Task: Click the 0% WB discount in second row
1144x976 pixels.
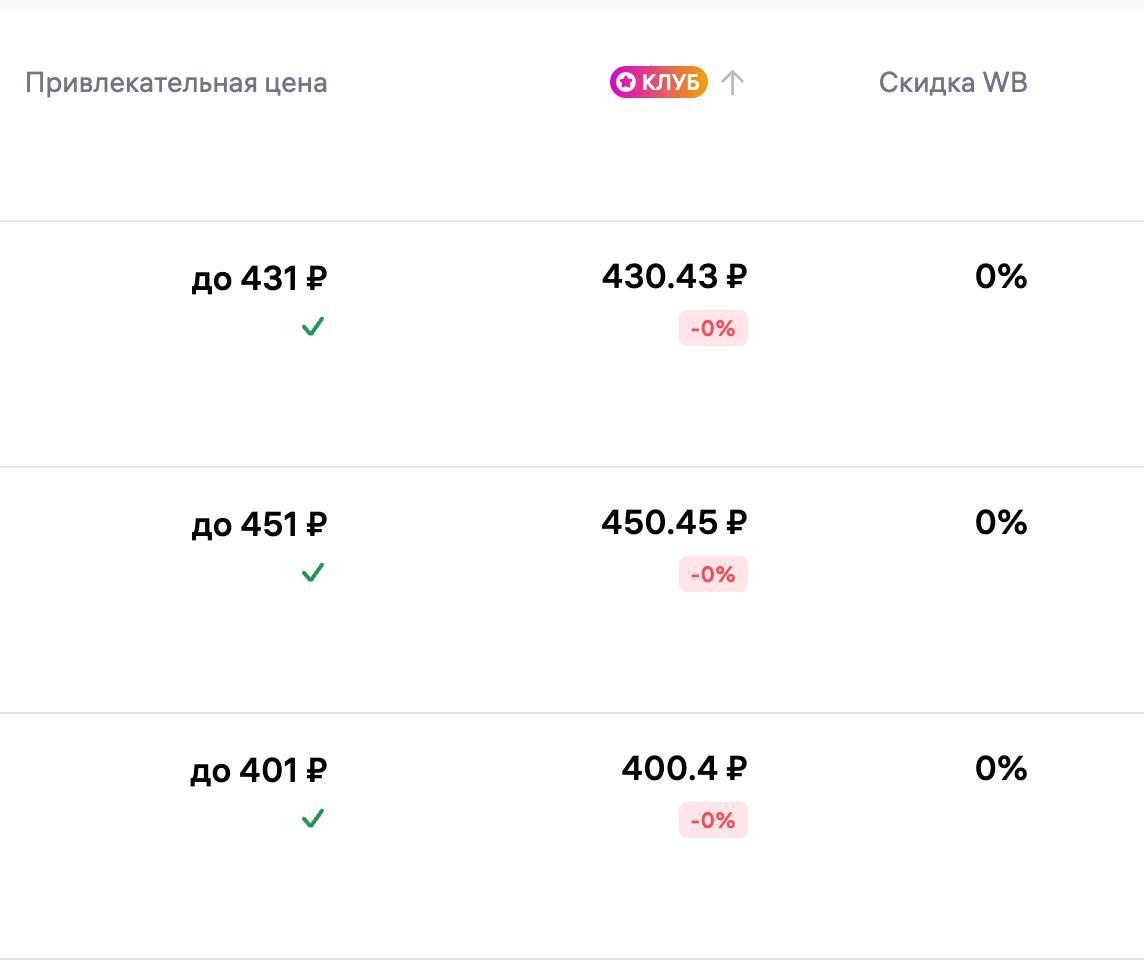Action: pyautogui.click(x=1001, y=522)
